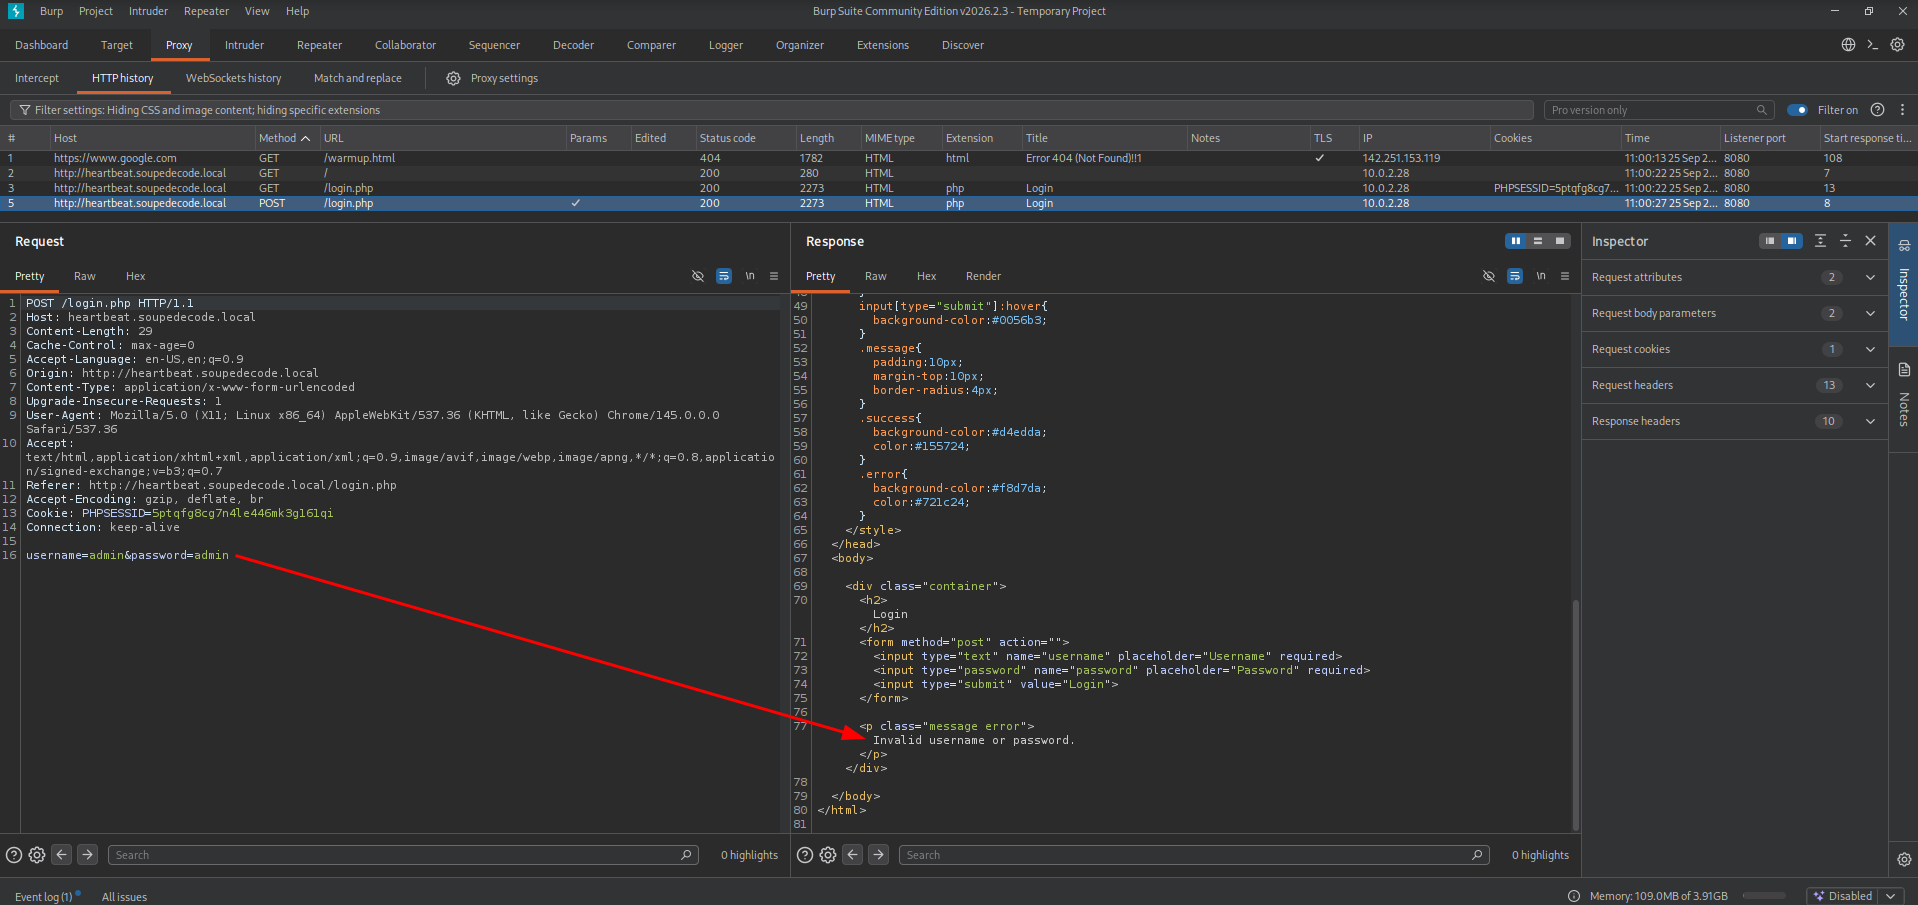
Task: Go to next match in Response search
Action: coord(879,855)
